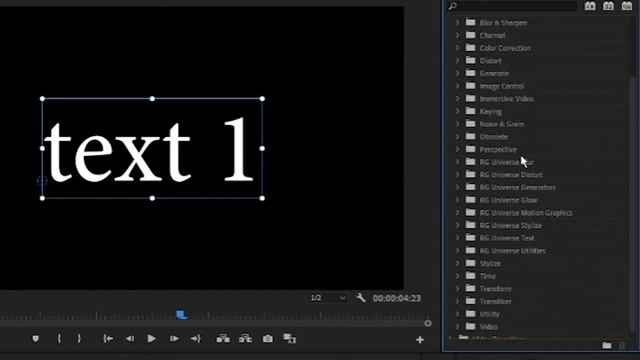This screenshot has height=360, width=640.
Task: Click the Color Correction folder icon
Action: [471, 47]
